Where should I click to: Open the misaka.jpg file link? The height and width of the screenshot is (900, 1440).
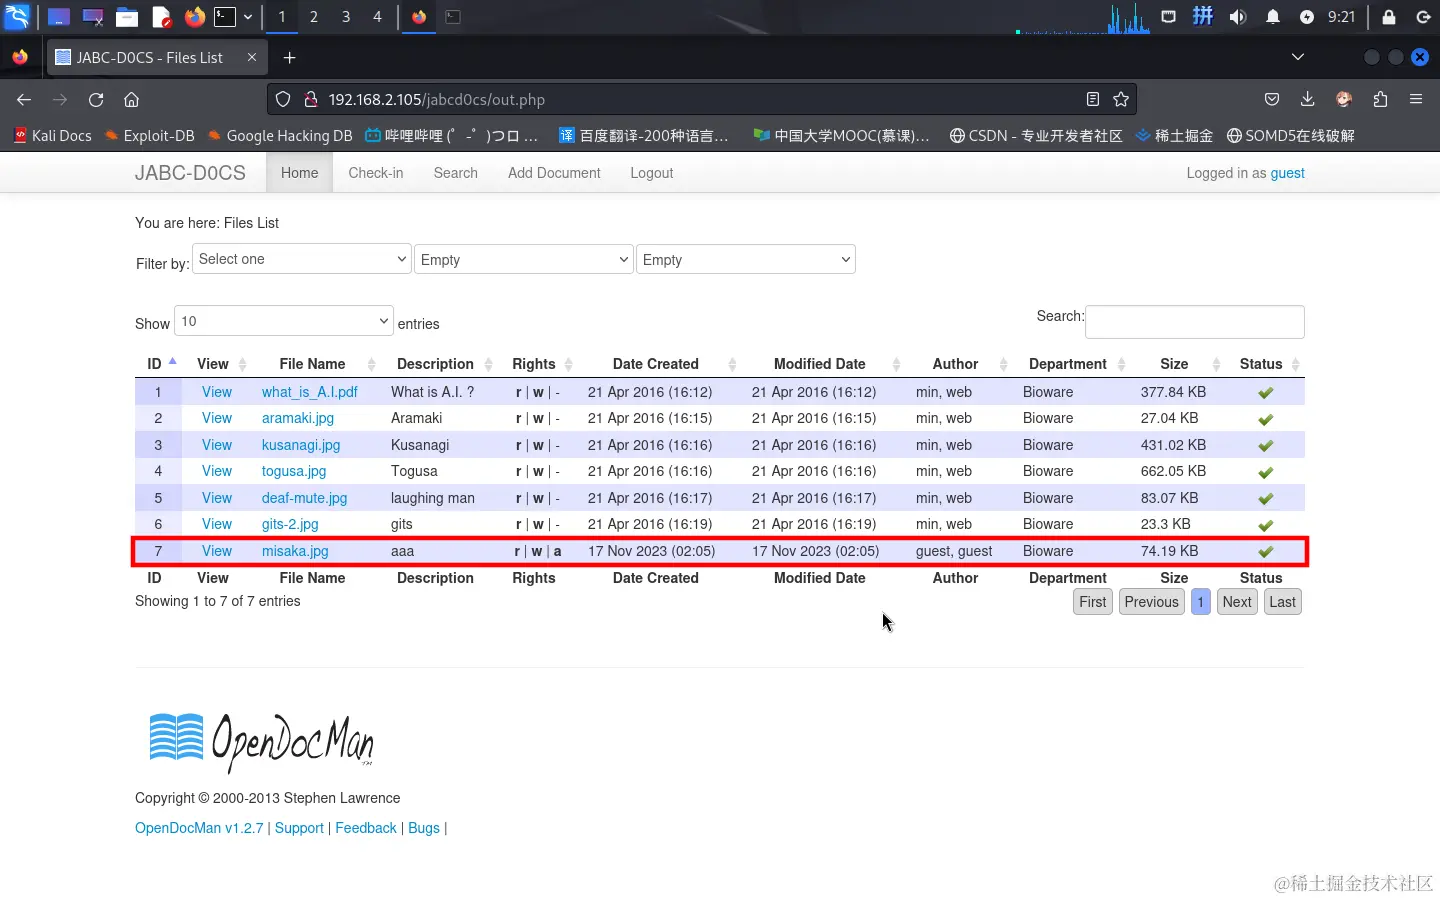(295, 551)
